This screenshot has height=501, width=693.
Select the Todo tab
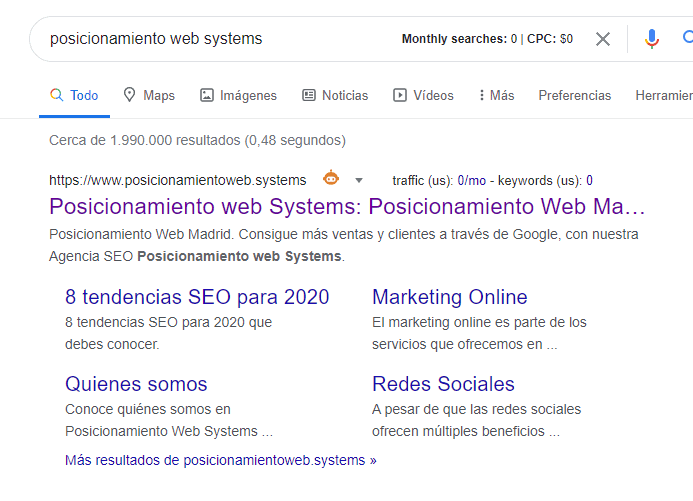(x=74, y=95)
